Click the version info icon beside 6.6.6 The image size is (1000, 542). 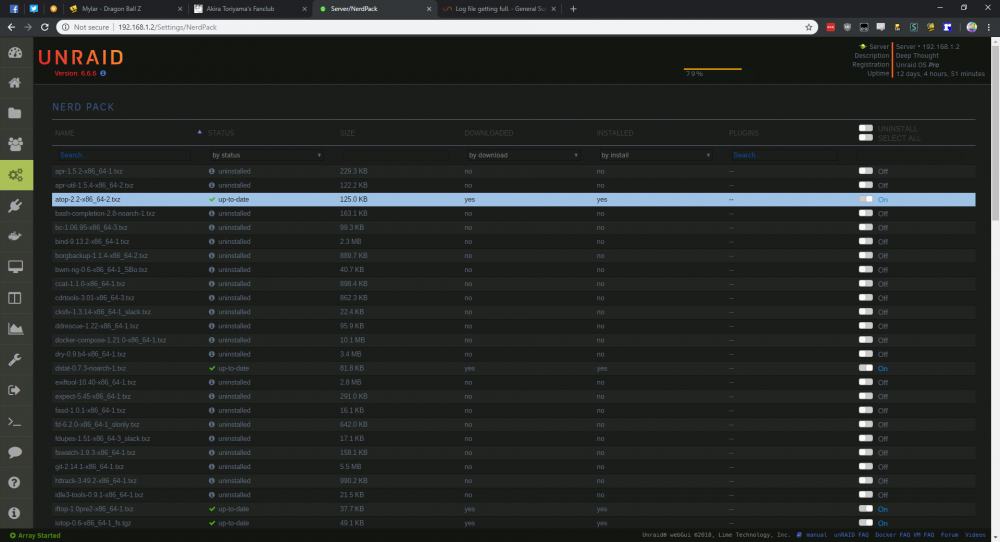(103, 73)
